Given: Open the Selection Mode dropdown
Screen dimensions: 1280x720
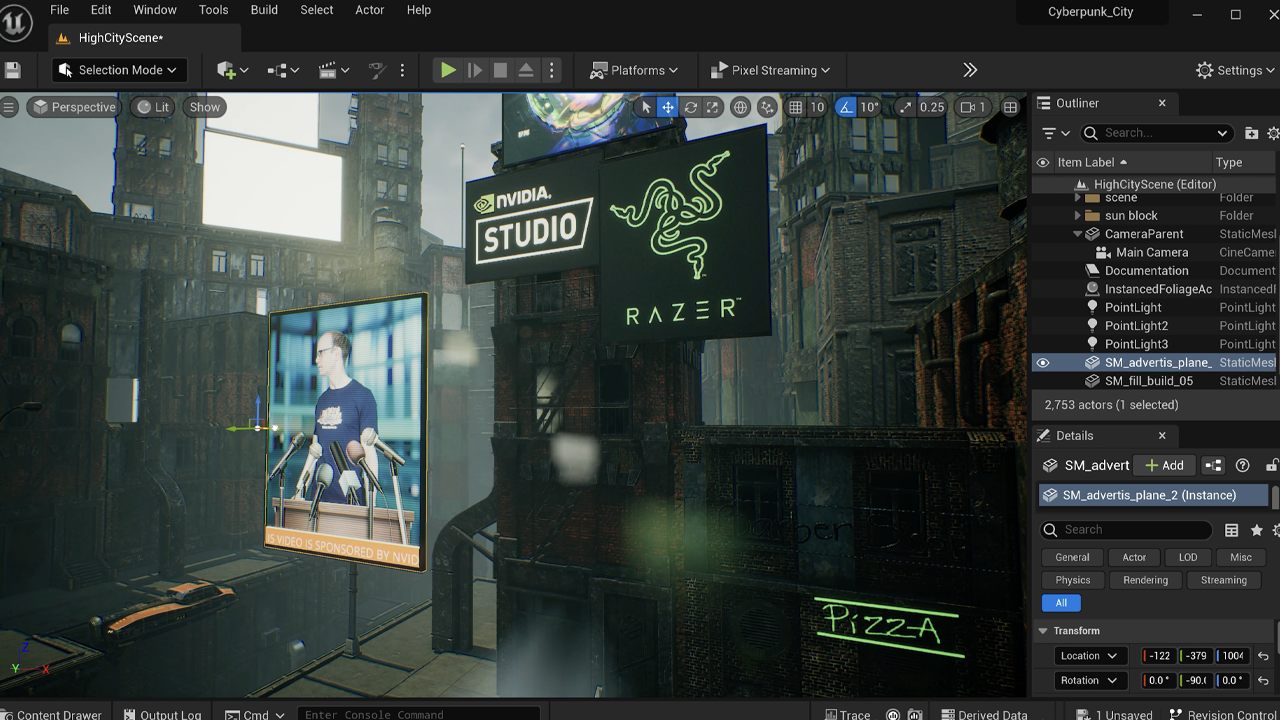Looking at the screenshot, I should click(x=117, y=70).
